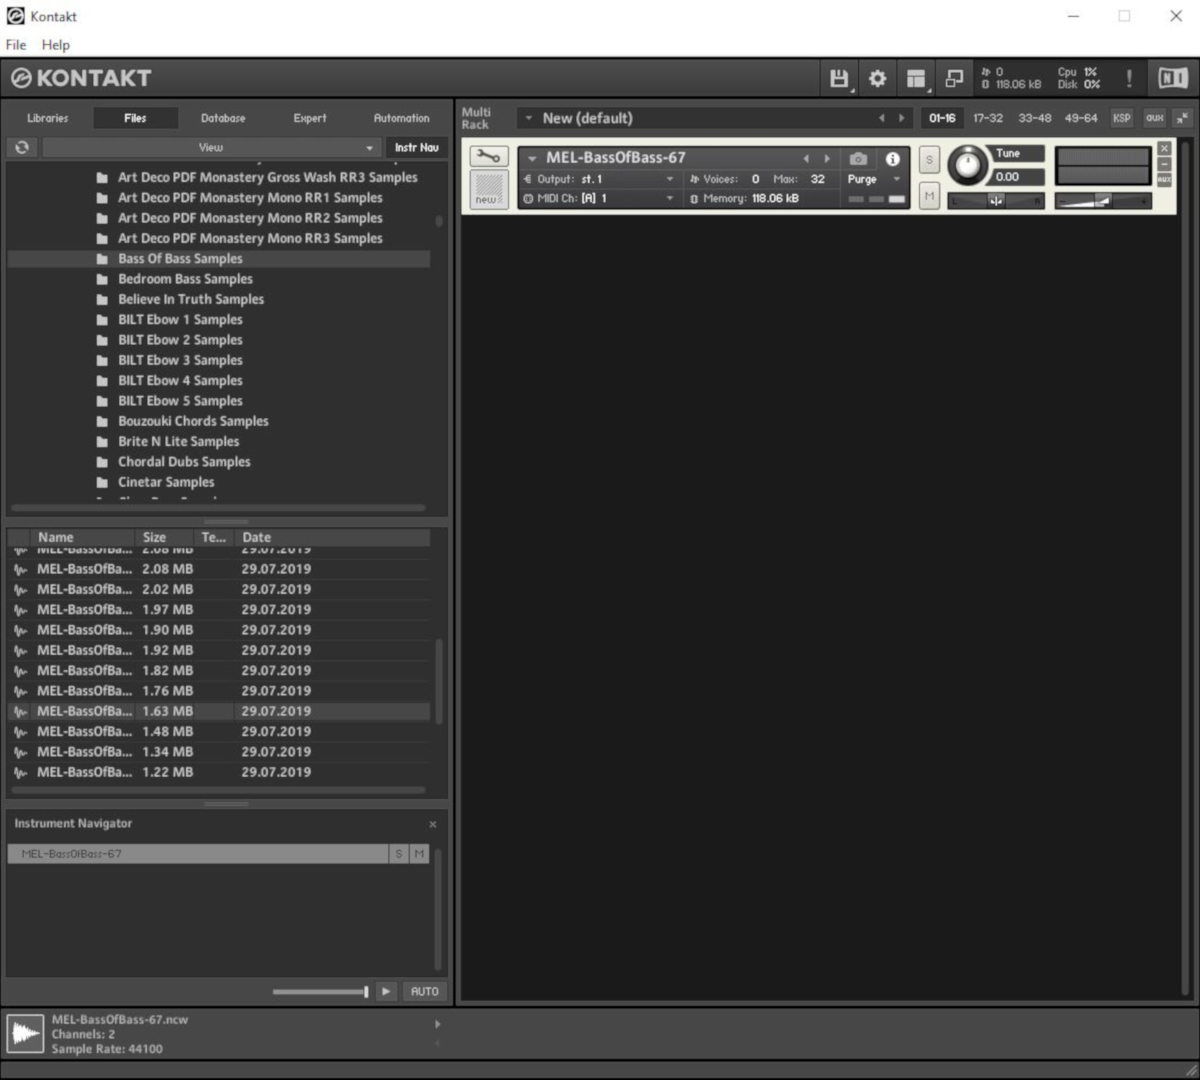The width and height of the screenshot is (1200, 1080).
Task: Switch to minimized rack view
Action: [954, 79]
